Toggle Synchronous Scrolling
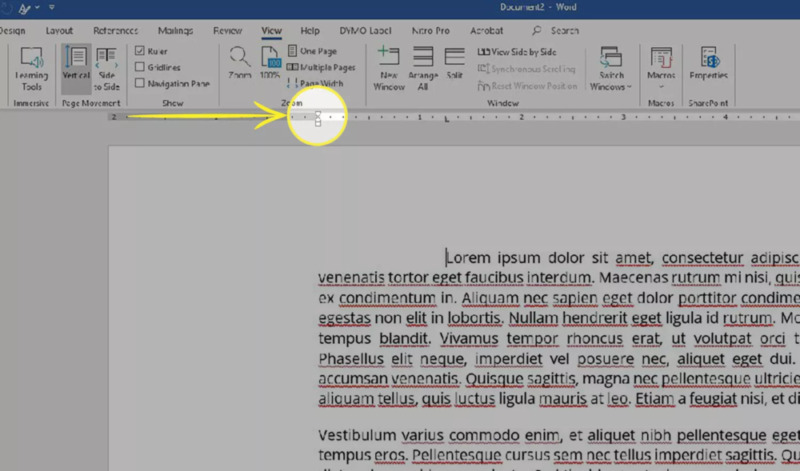Screen dimensions: 800x471 click(526, 68)
